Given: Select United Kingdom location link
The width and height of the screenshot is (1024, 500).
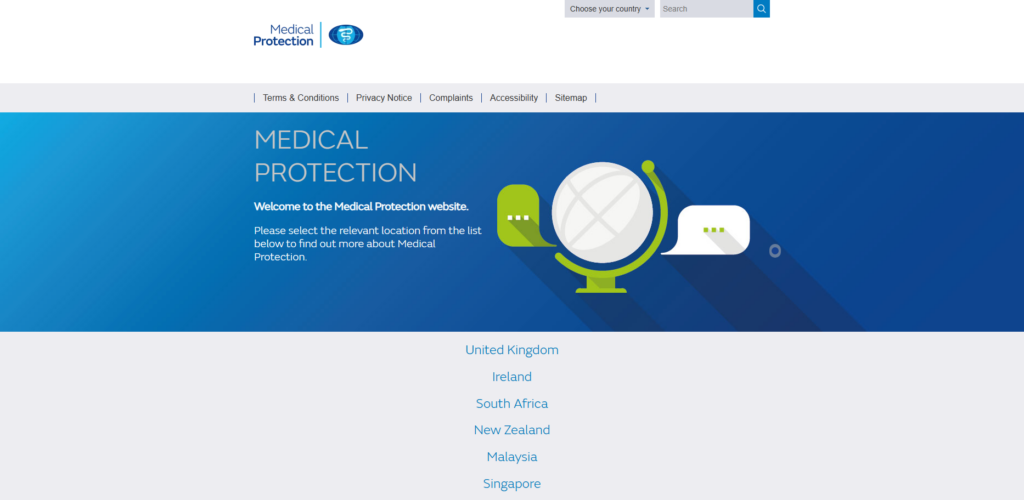Looking at the screenshot, I should [x=512, y=350].
